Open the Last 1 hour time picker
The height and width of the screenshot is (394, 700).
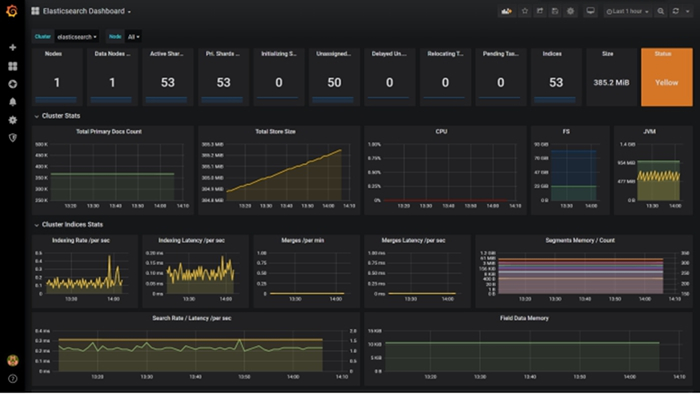[x=627, y=11]
